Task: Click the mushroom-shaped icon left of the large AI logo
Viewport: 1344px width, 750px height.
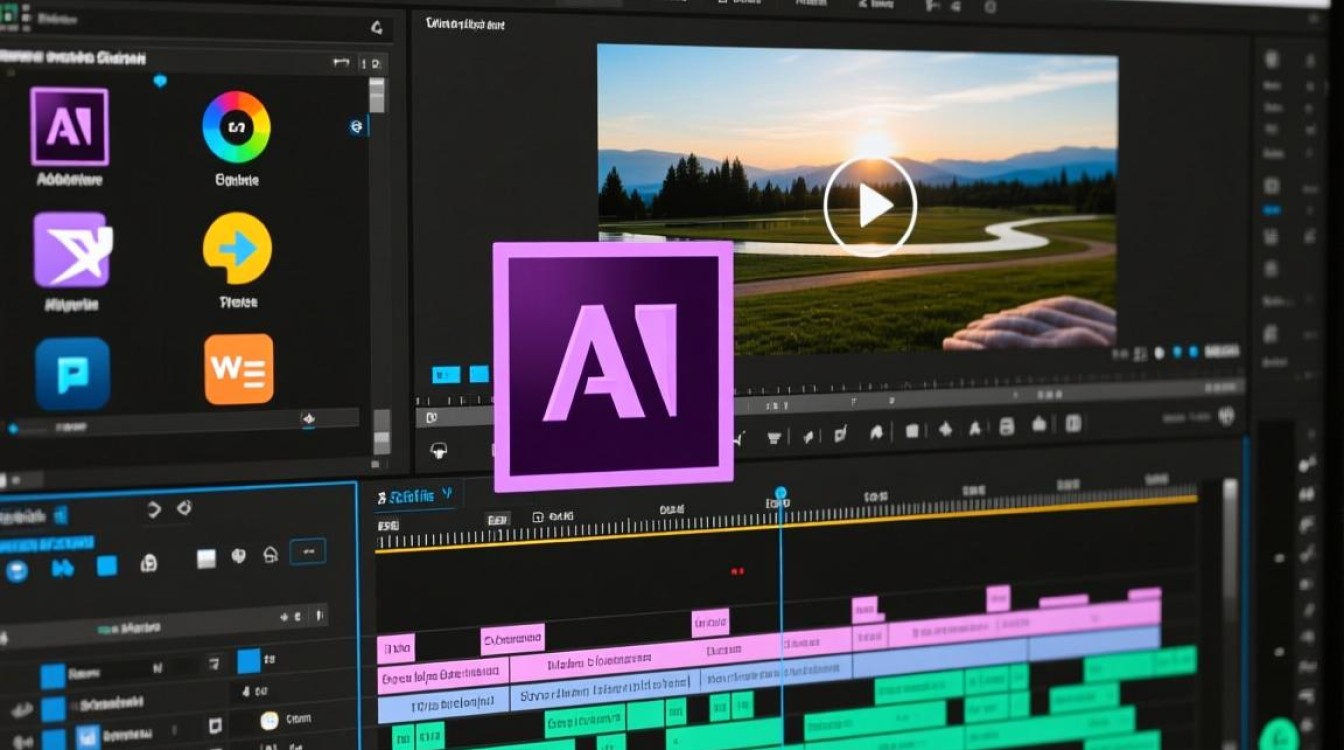Action: tap(438, 450)
